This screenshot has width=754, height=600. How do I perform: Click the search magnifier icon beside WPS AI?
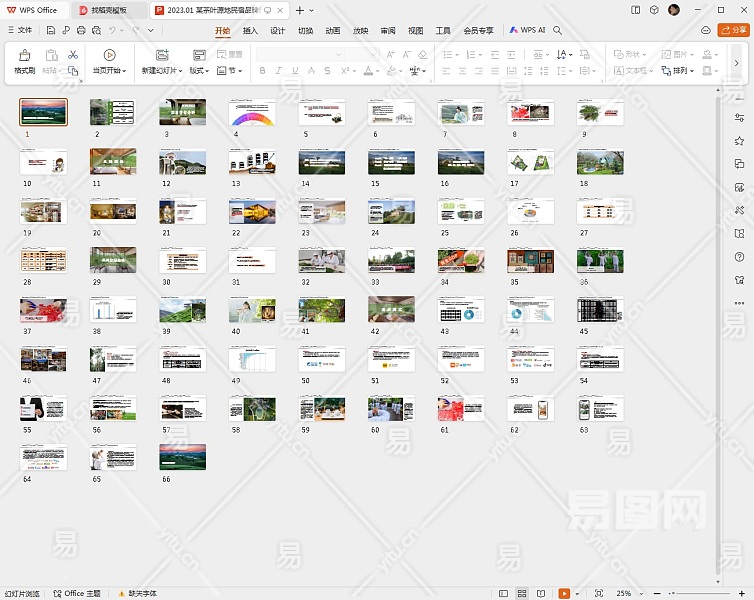tap(558, 31)
